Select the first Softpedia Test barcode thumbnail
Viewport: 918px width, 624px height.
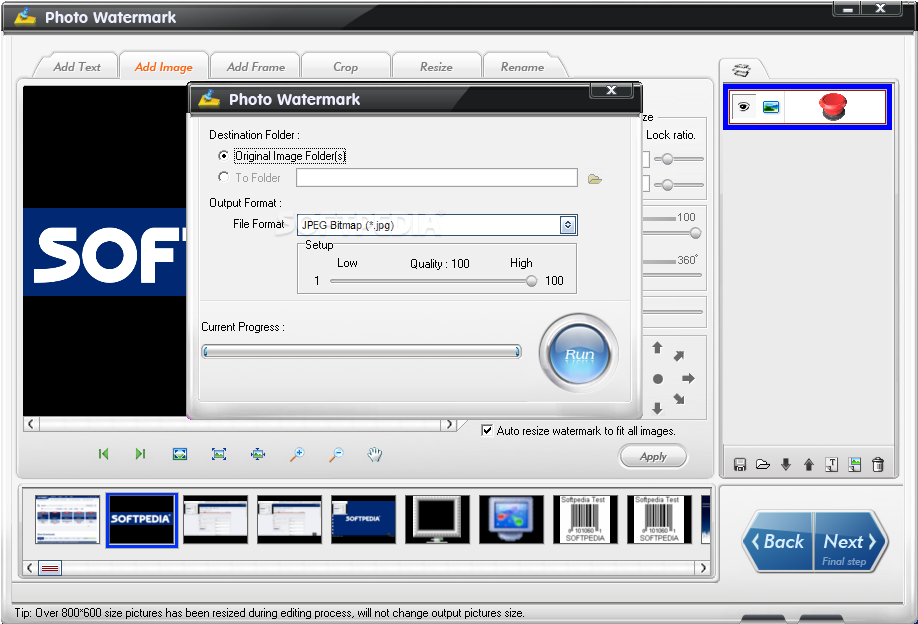pyautogui.click(x=585, y=519)
